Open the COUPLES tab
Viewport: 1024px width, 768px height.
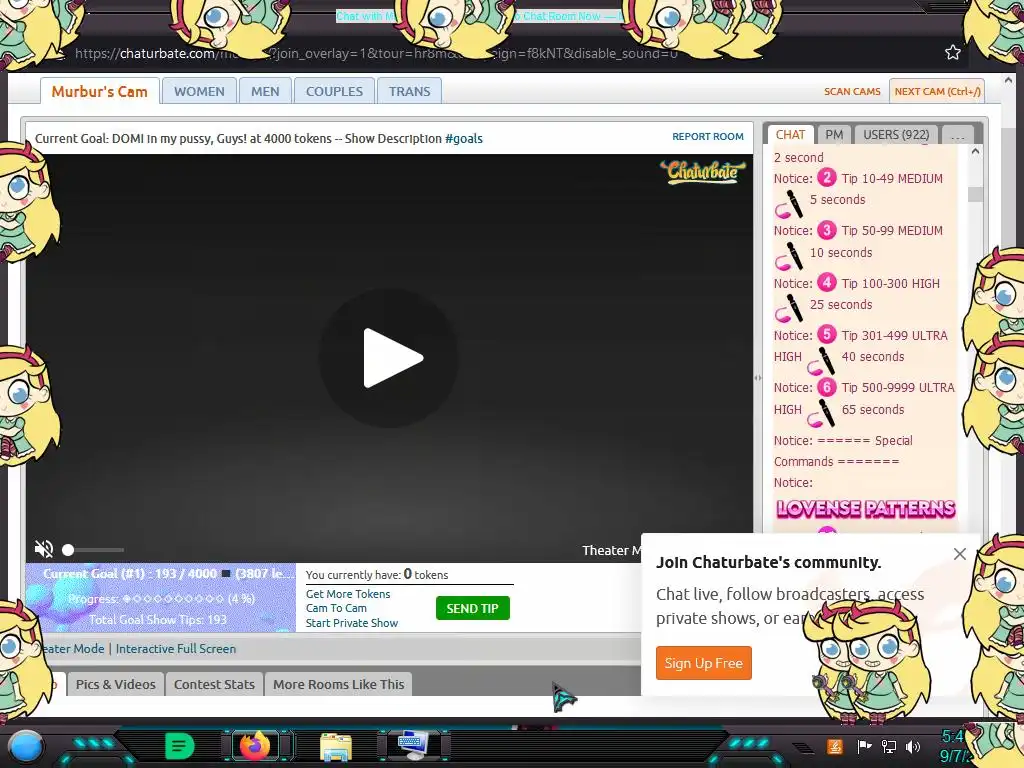click(334, 91)
